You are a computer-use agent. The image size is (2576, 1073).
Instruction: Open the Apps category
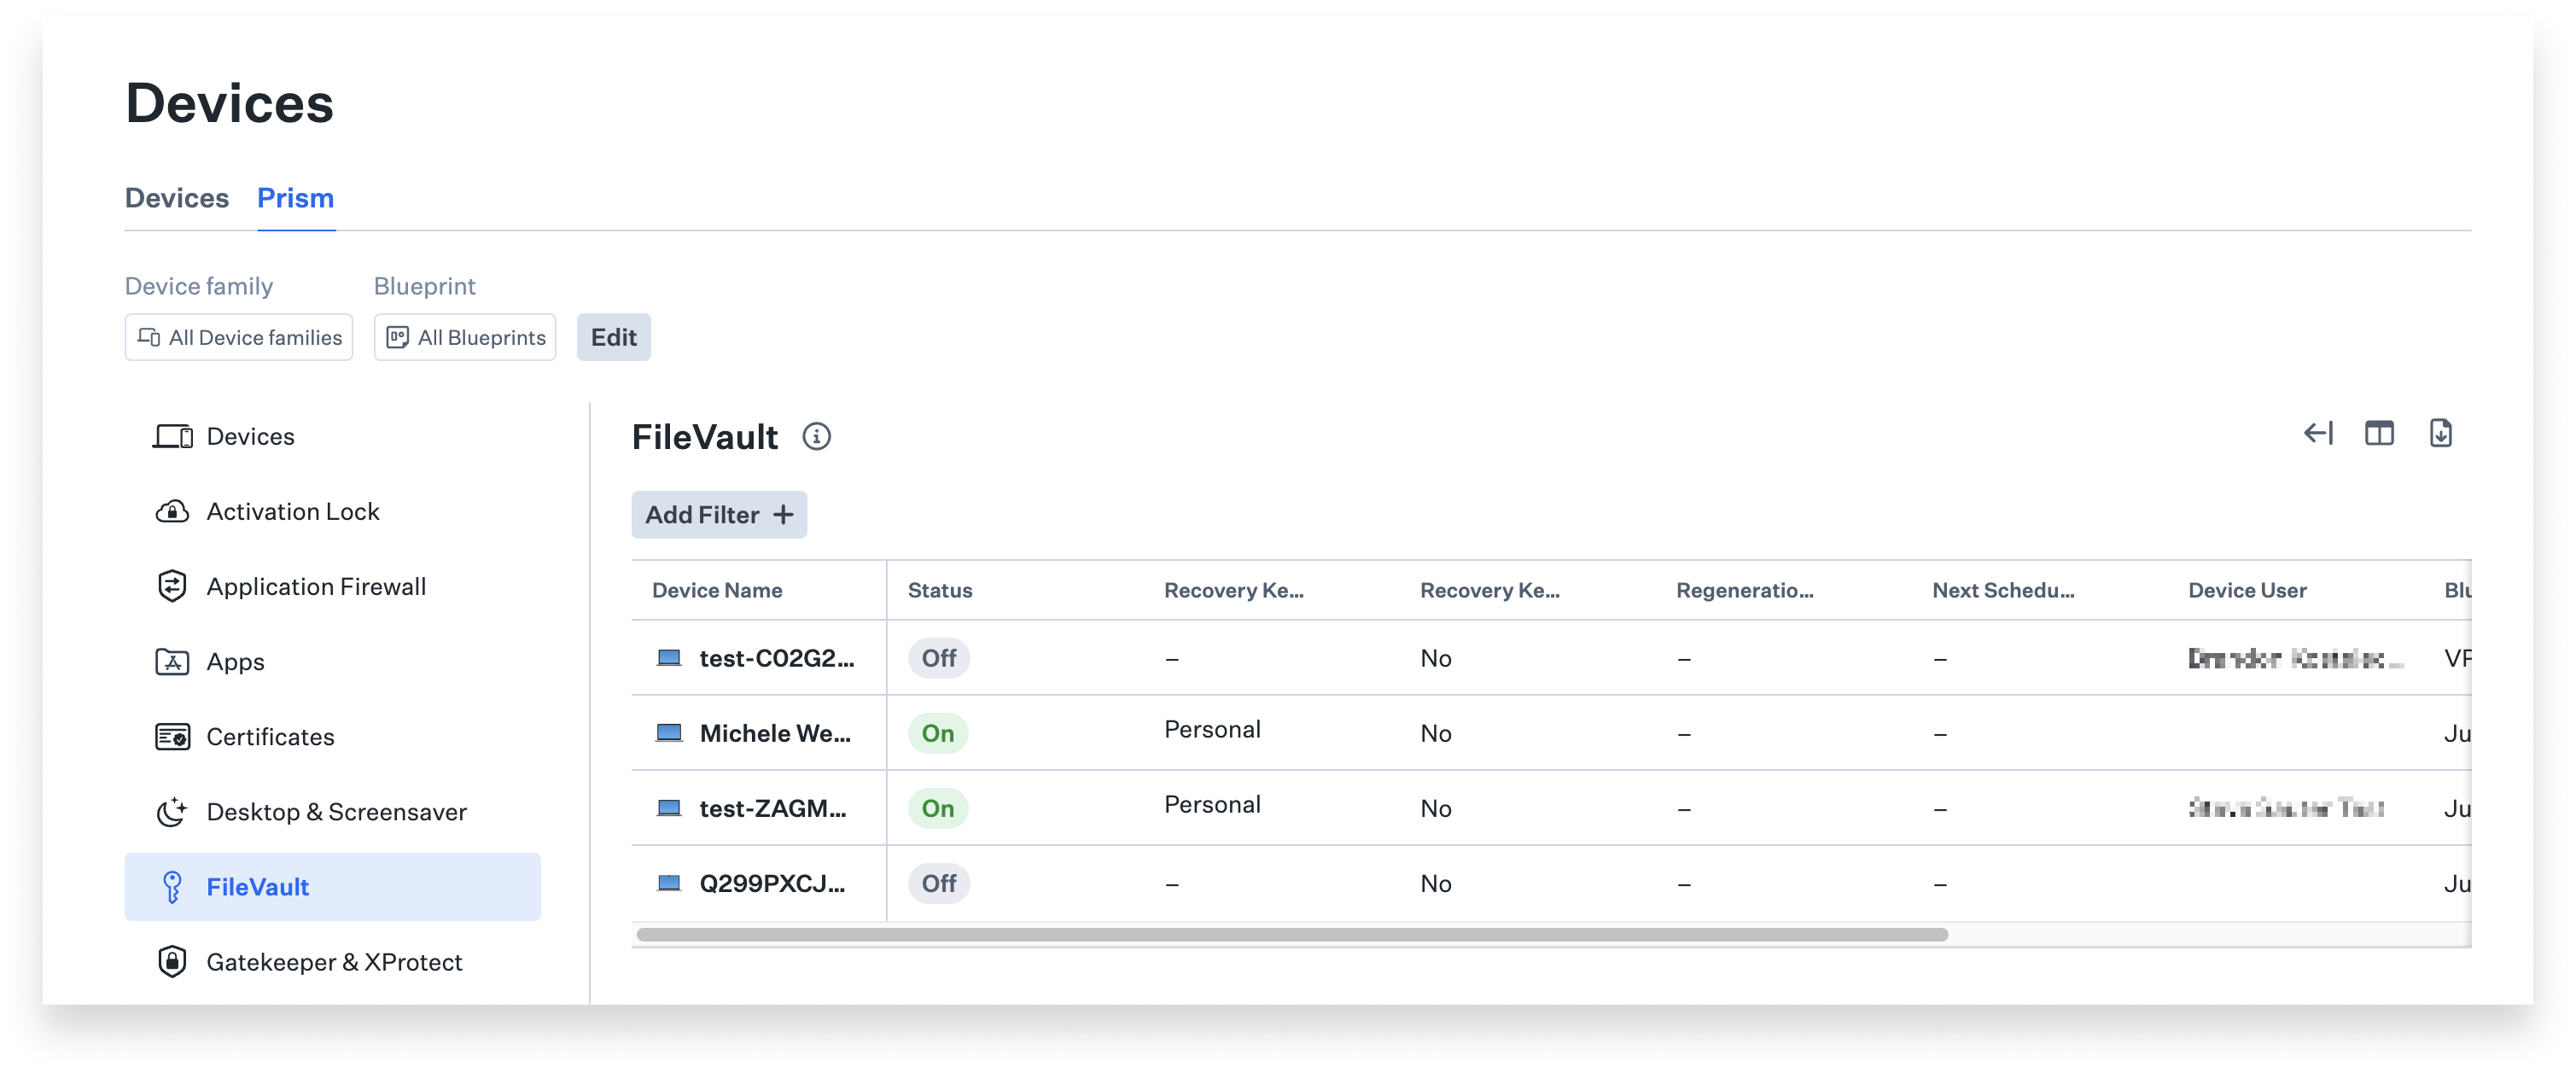tap(235, 662)
